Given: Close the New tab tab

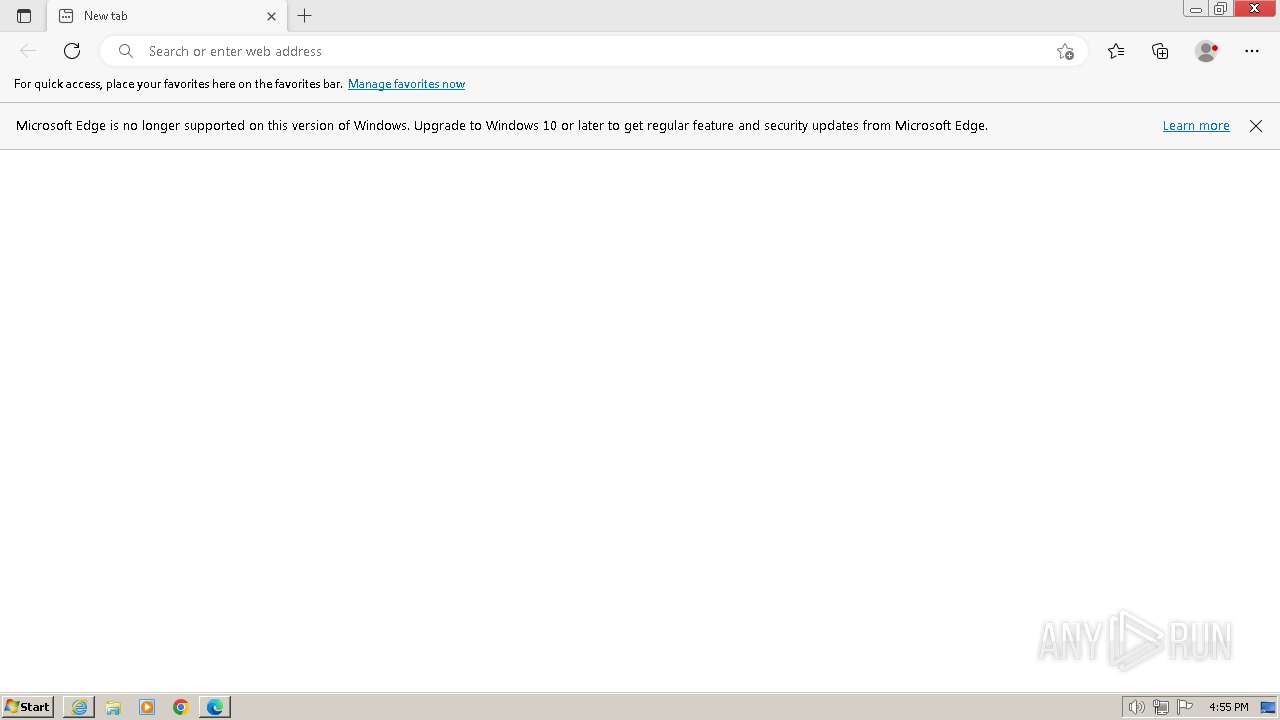Looking at the screenshot, I should (271, 16).
